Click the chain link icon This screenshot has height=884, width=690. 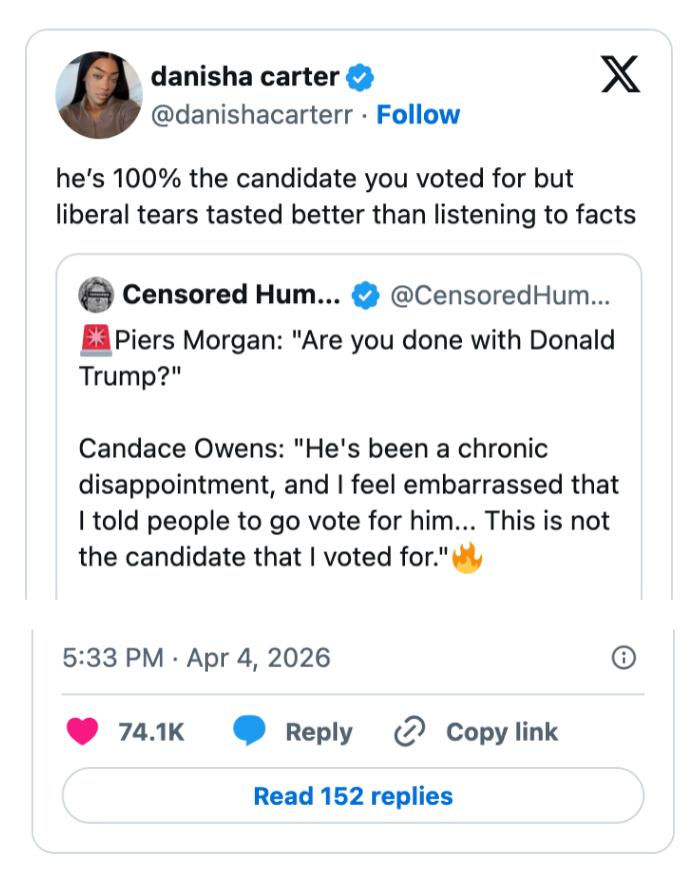410,732
